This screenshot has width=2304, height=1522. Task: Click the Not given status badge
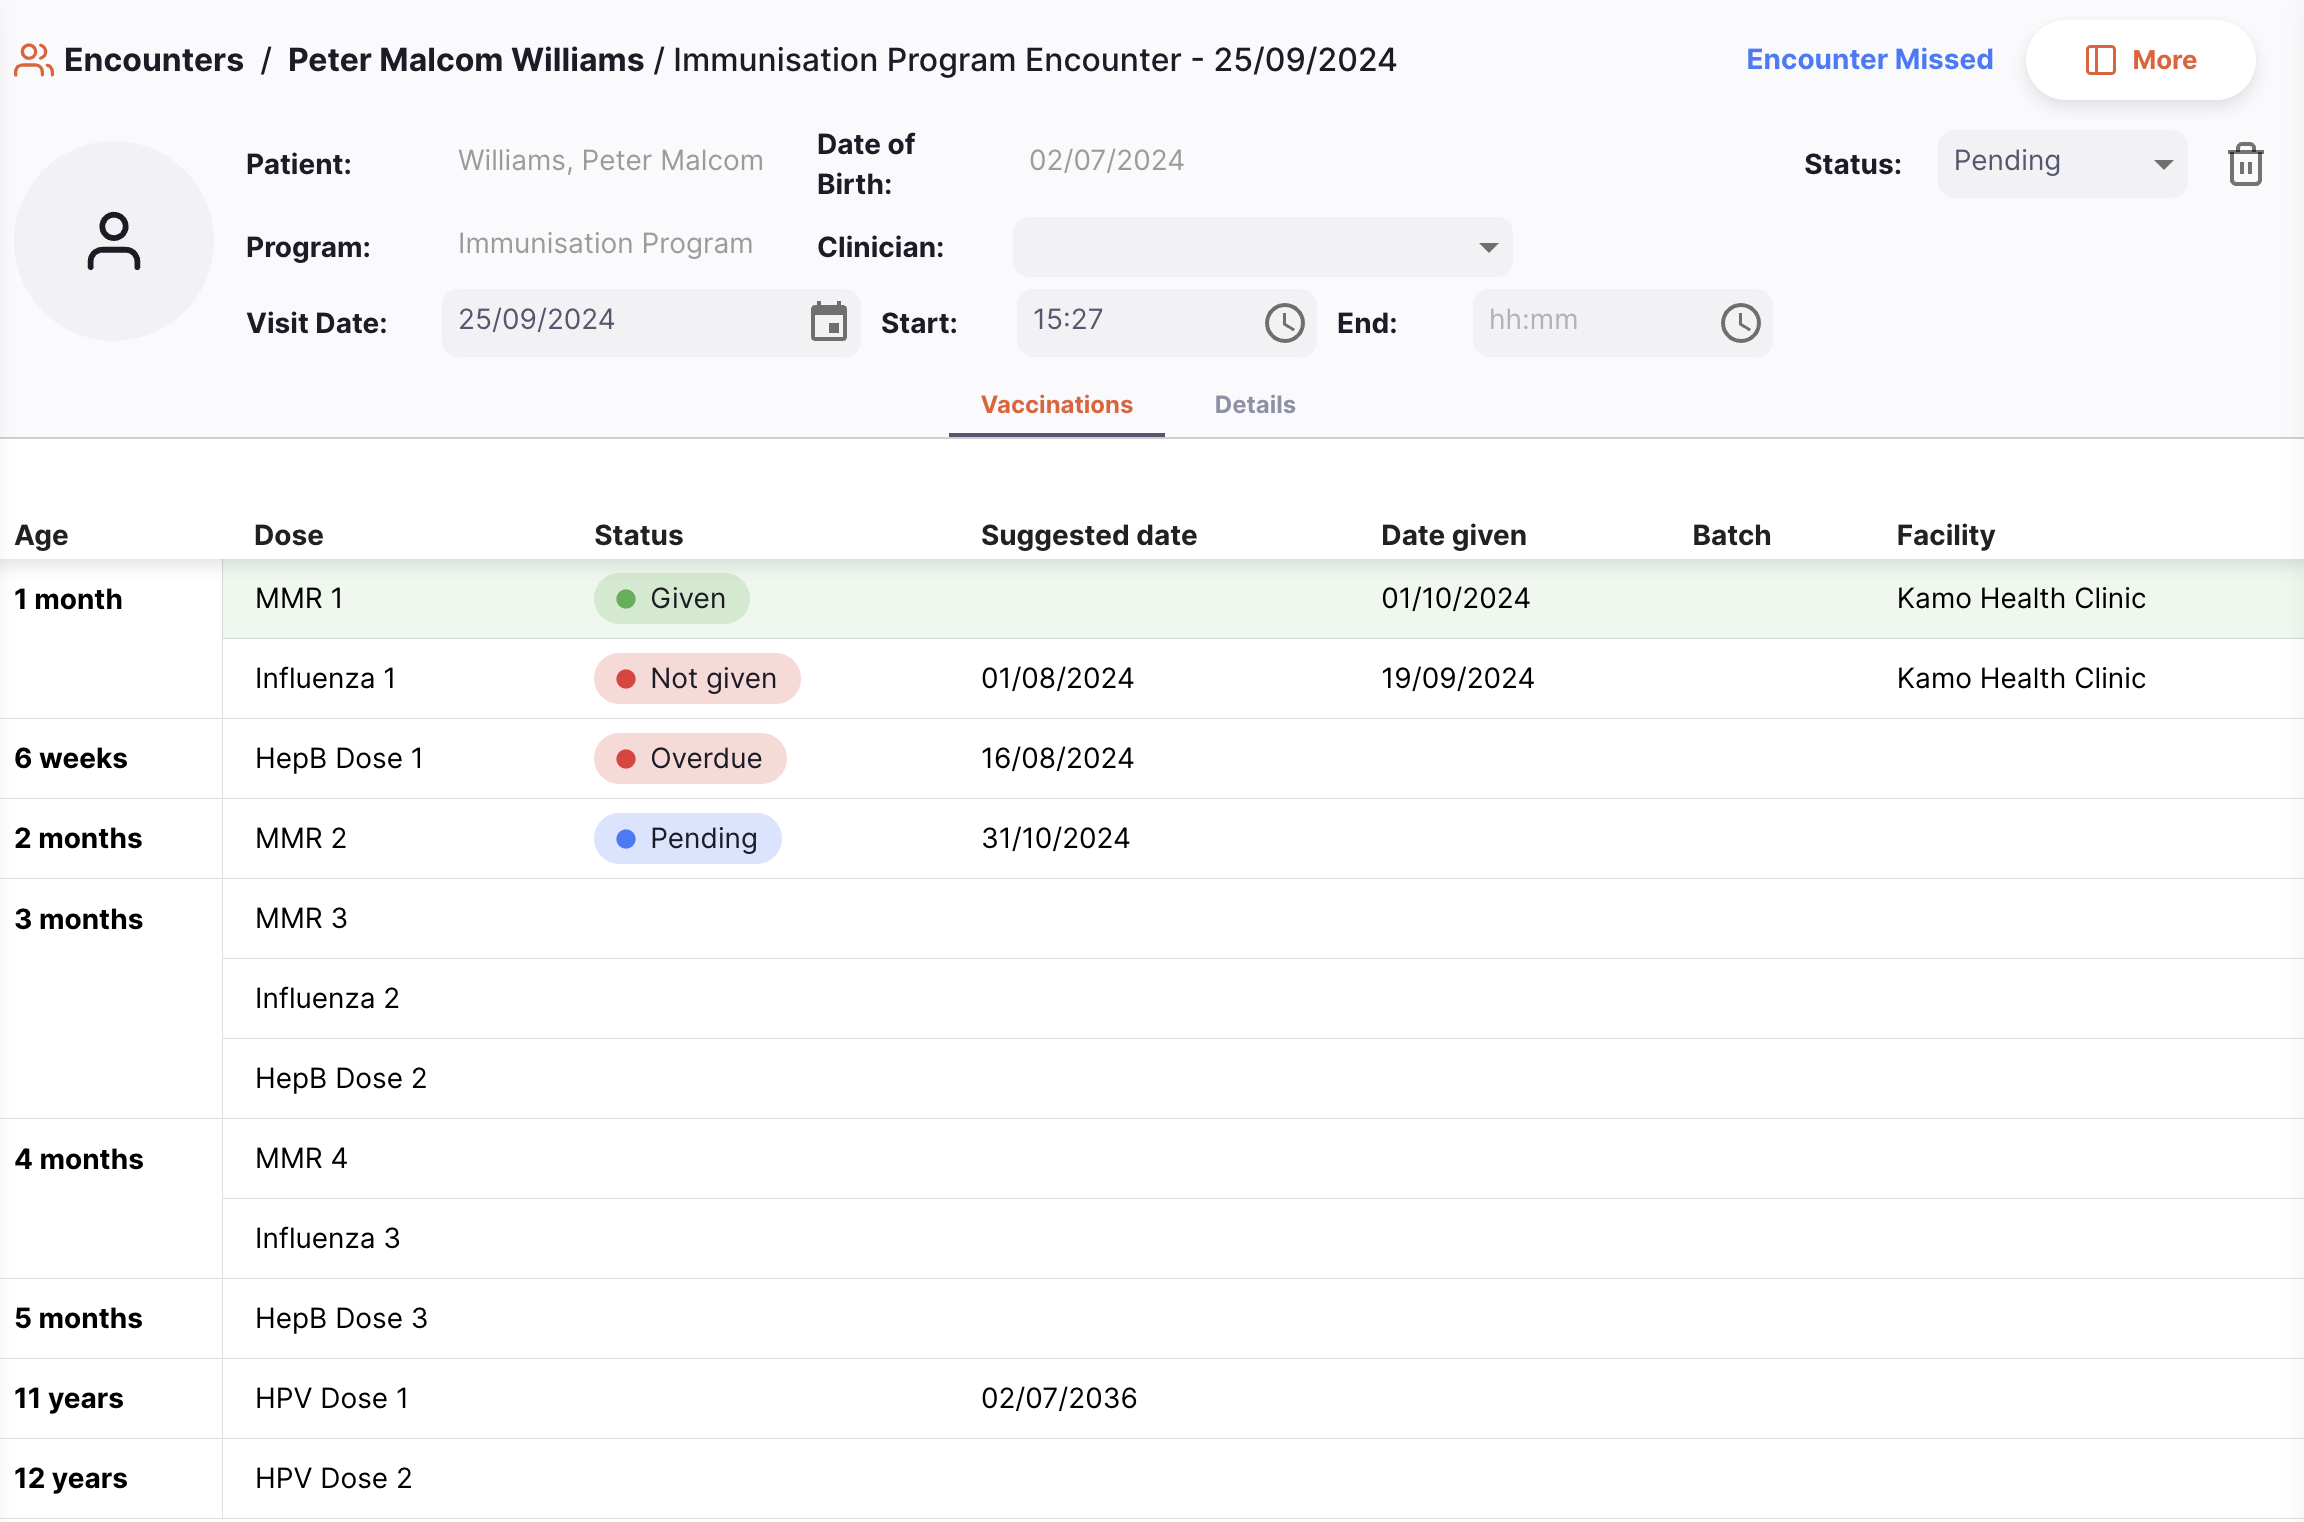point(697,678)
